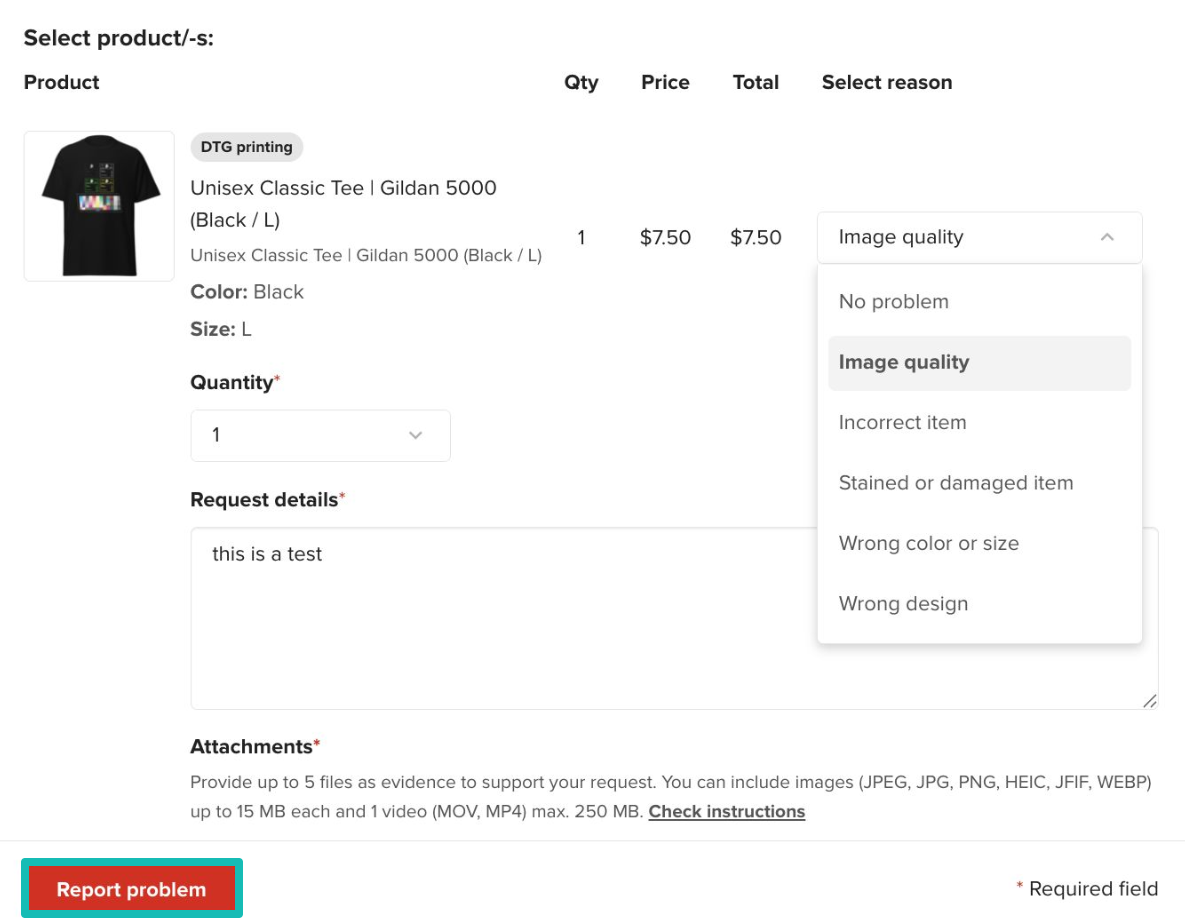This screenshot has width=1185, height=923.
Task: Choose the "No problem" reason
Action: coord(893,302)
